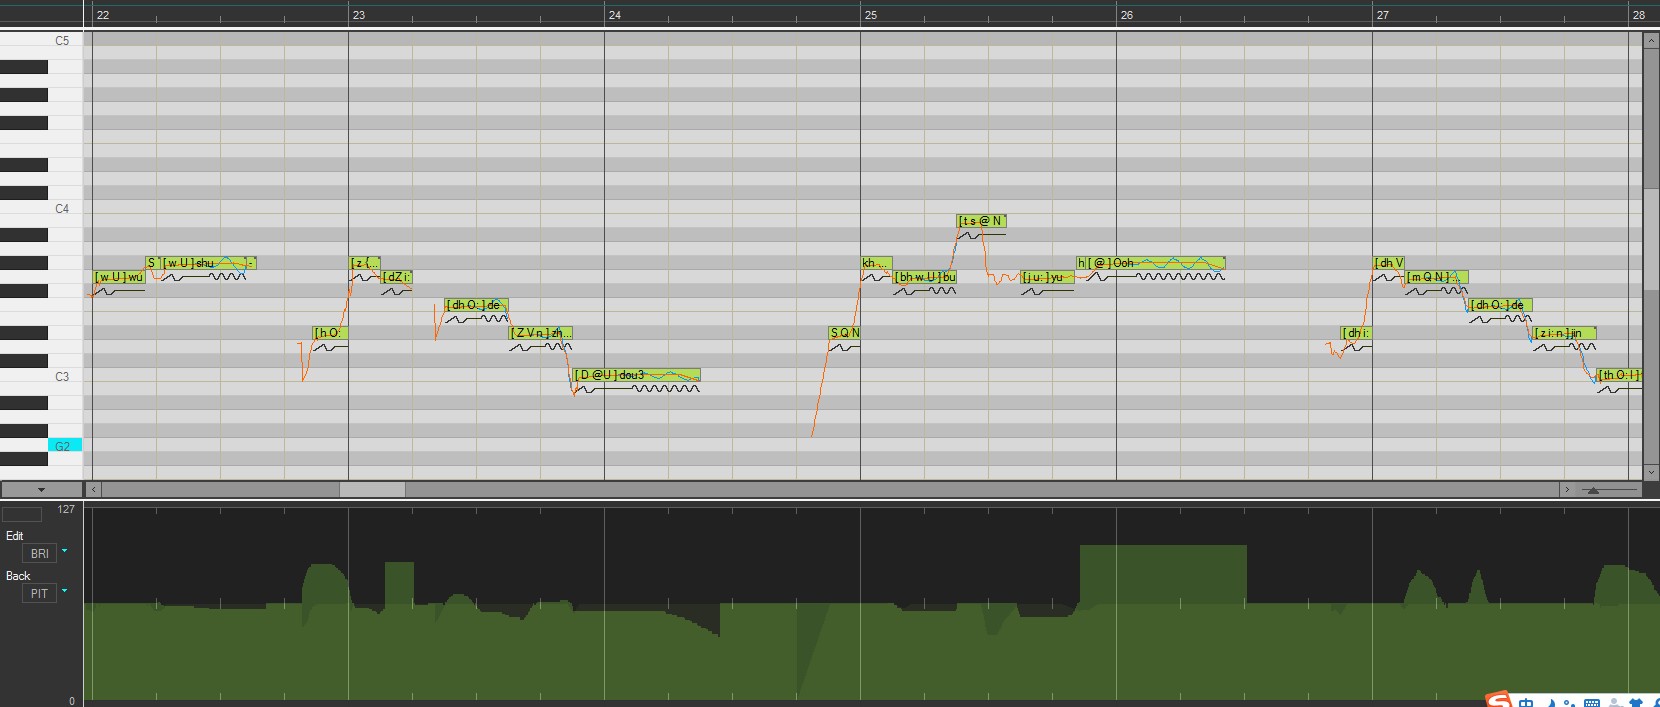Select the '[w U] wu' note
This screenshot has height=707, width=1660.
point(119,277)
